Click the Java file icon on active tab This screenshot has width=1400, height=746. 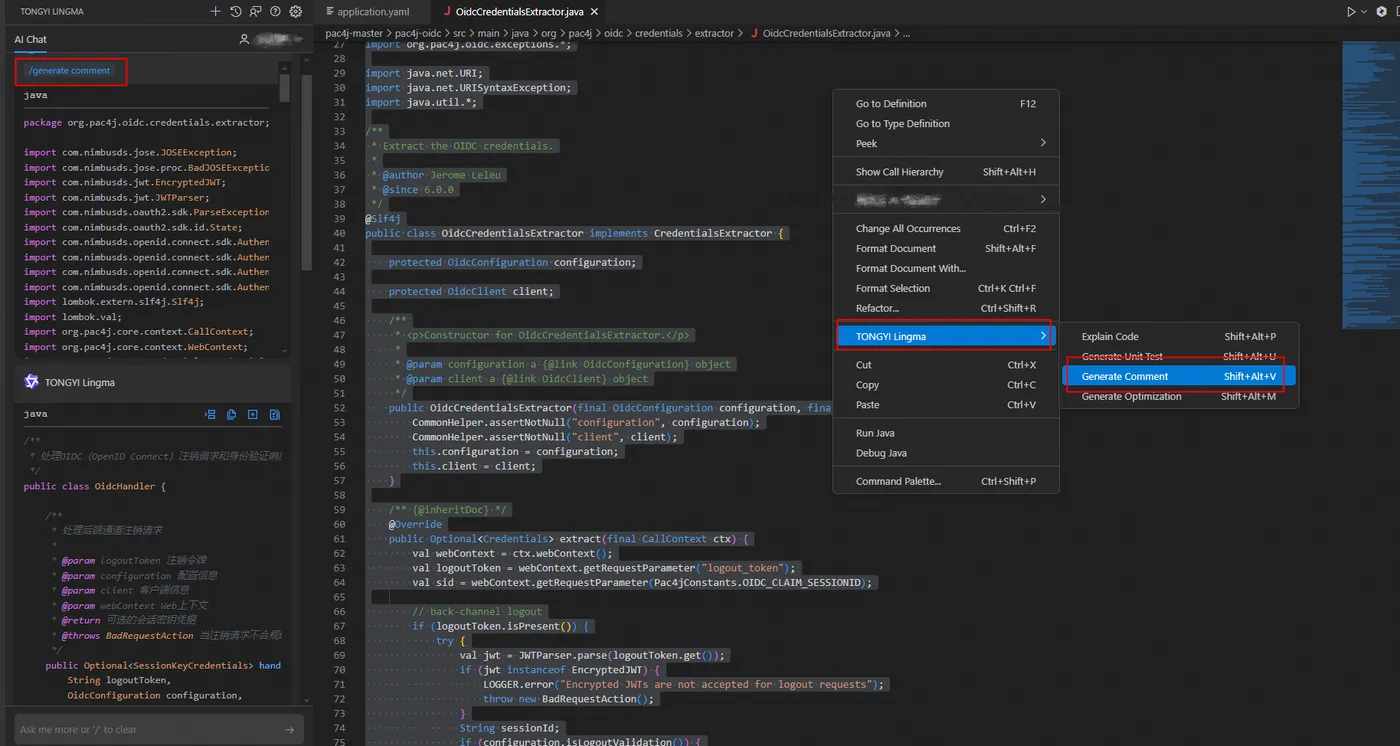click(x=447, y=12)
